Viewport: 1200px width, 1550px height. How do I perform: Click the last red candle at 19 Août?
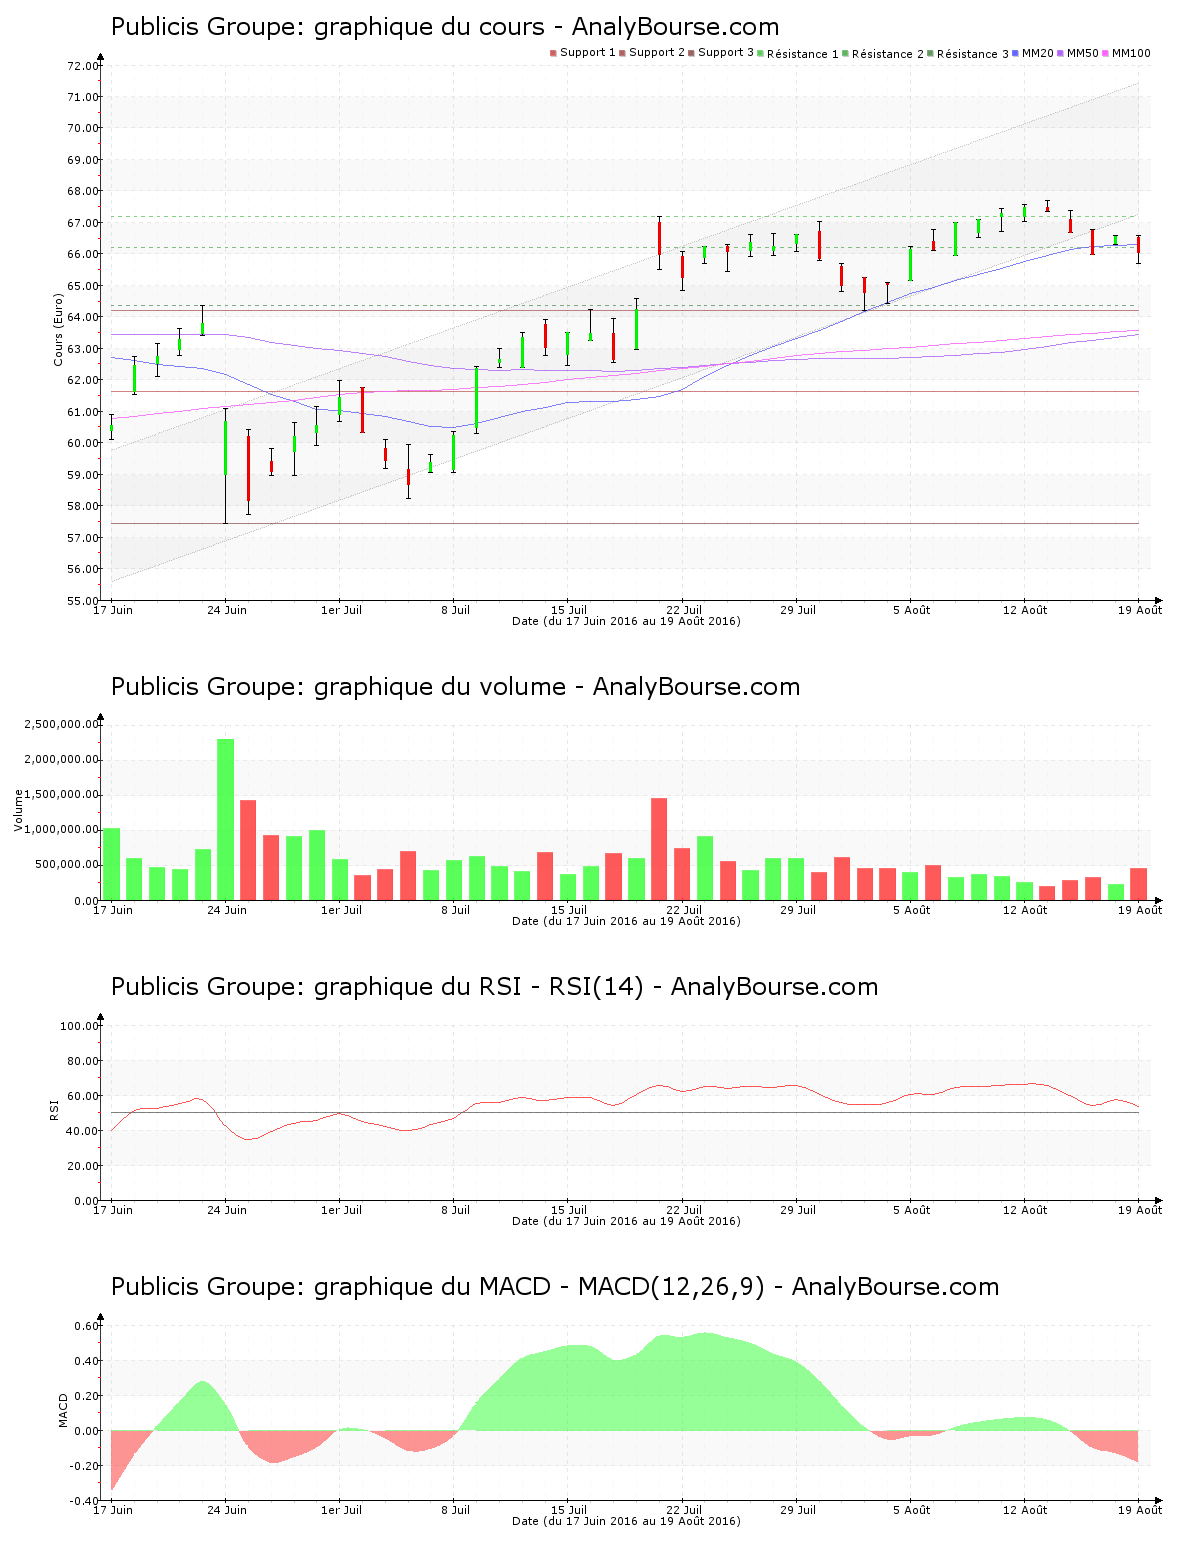click(1138, 247)
